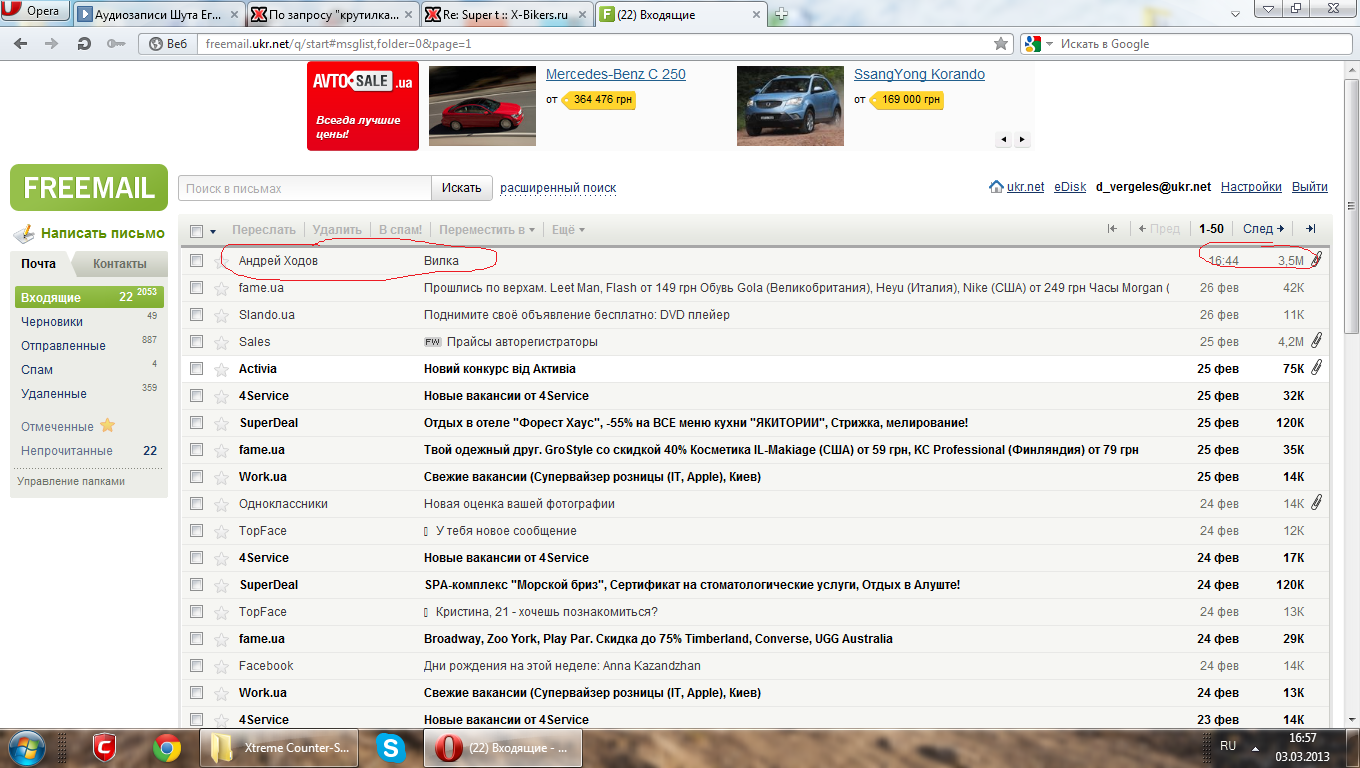The image size is (1360, 768).
Task: Close the "(22) Входящие" tab
Action: [755, 15]
